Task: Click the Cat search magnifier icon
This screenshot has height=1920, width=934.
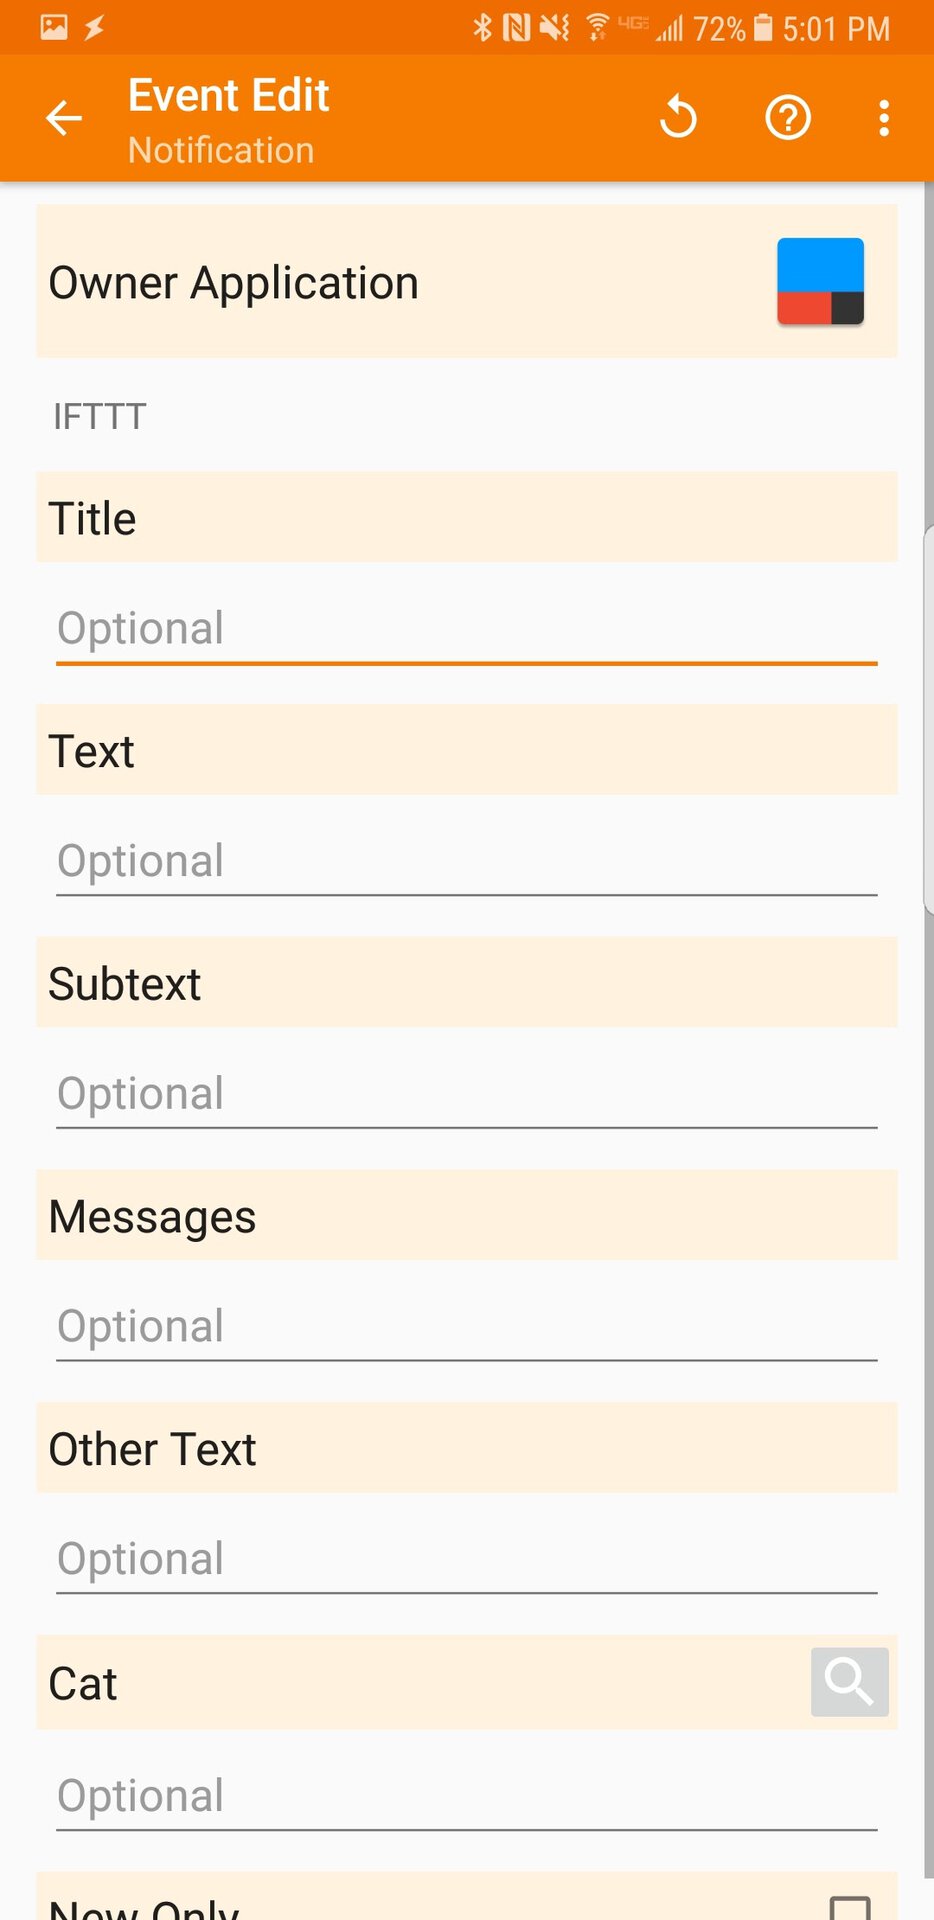Action: [849, 1682]
